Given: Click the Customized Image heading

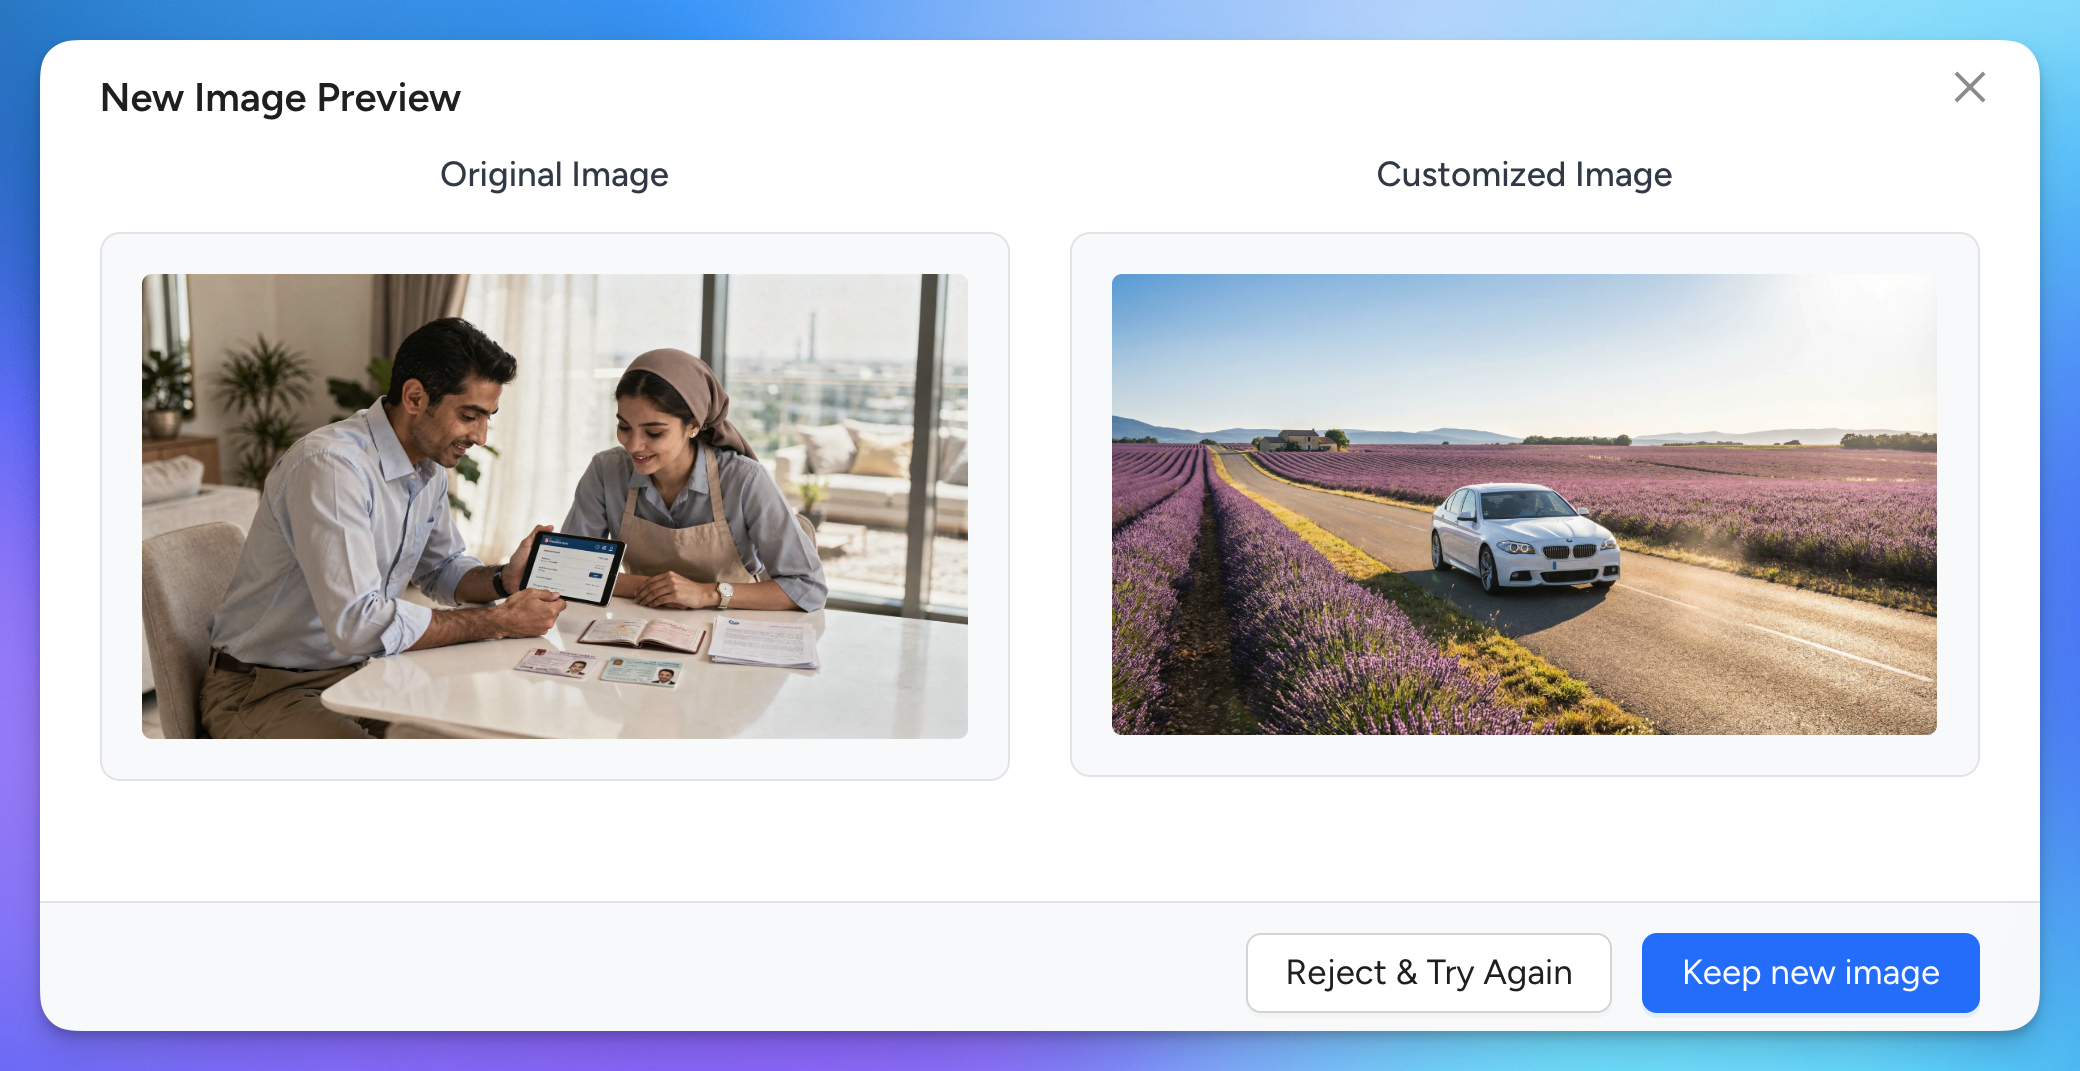Looking at the screenshot, I should tap(1523, 175).
